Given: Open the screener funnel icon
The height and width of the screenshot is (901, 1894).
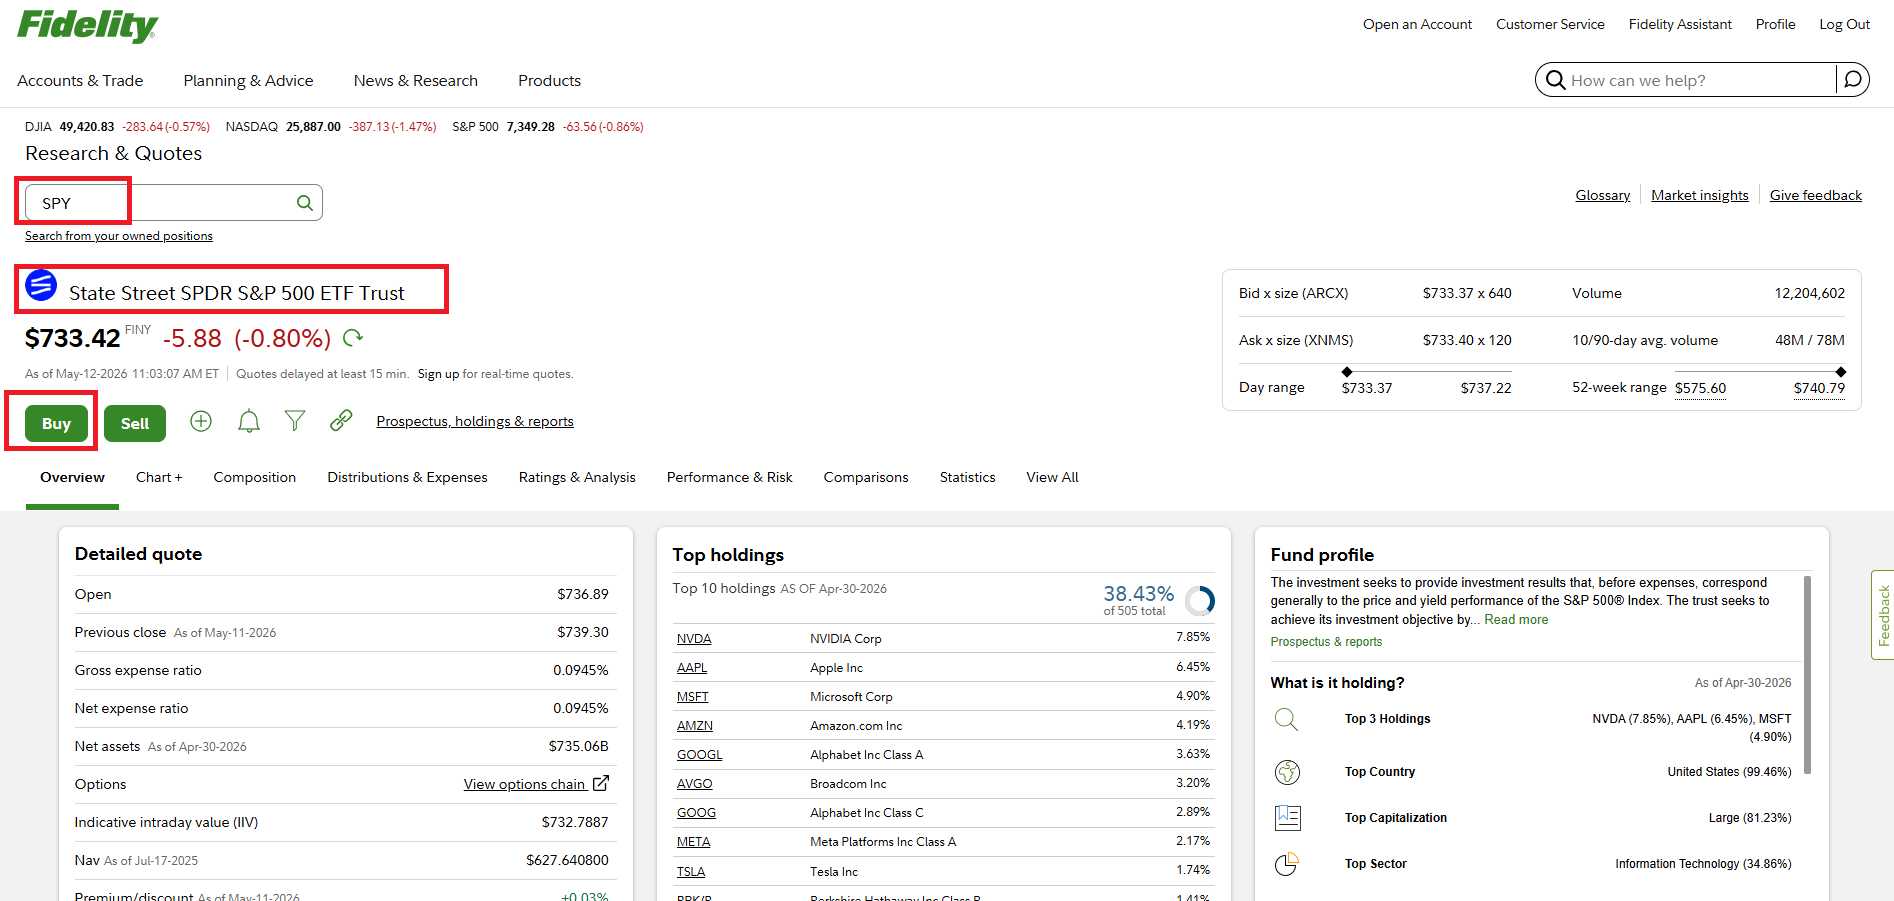Looking at the screenshot, I should coord(295,421).
